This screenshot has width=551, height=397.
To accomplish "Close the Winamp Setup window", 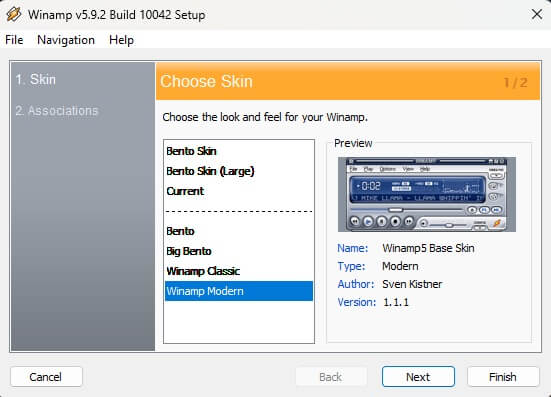I will pyautogui.click(x=537, y=14).
